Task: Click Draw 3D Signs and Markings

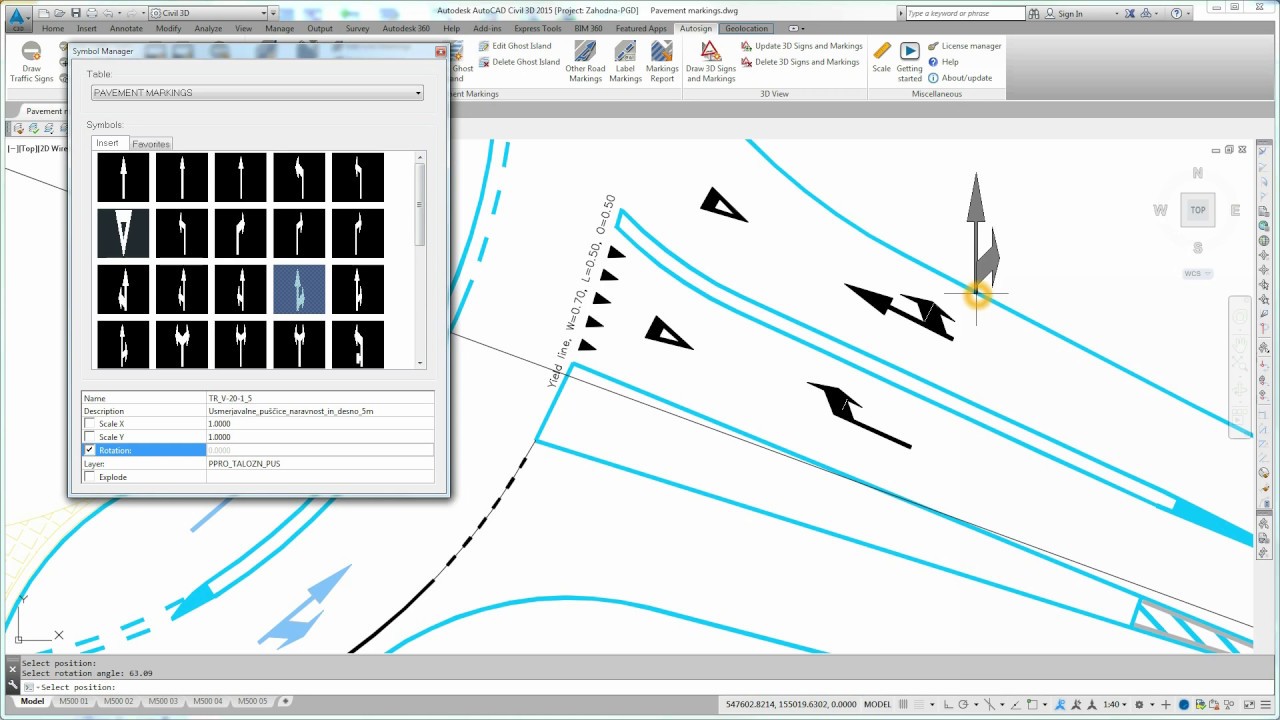Action: [711, 62]
